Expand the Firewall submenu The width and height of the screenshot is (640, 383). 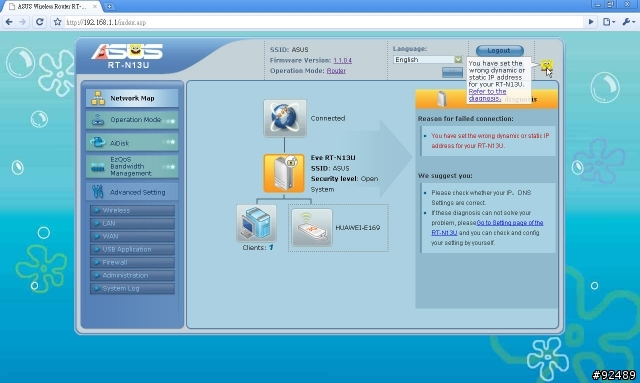click(132, 263)
